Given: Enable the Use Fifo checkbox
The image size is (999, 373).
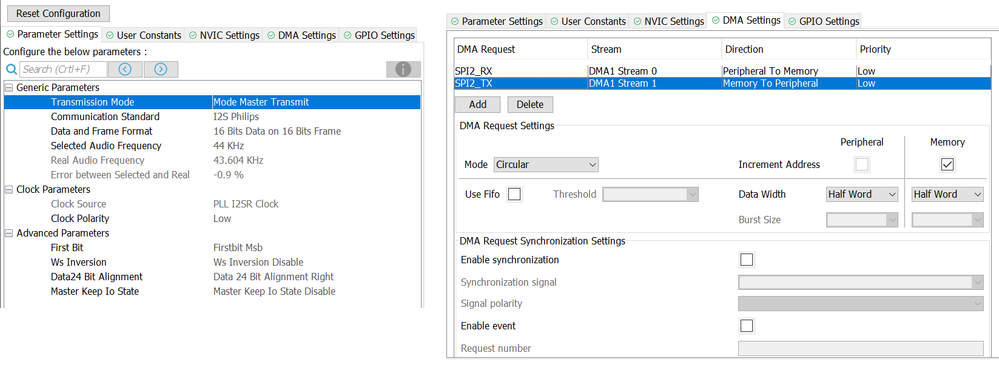Looking at the screenshot, I should [514, 194].
